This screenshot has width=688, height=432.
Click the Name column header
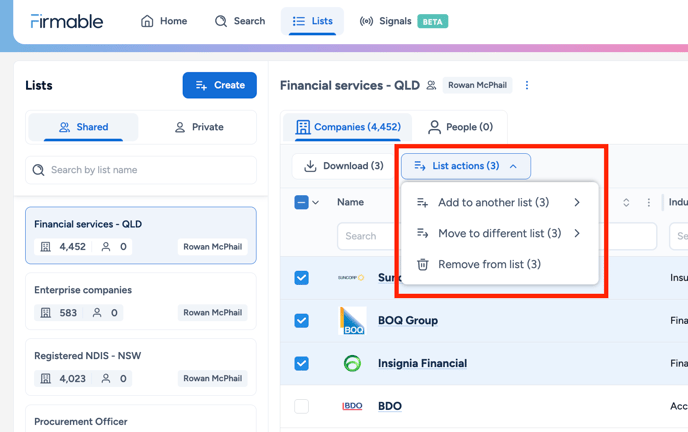click(351, 202)
